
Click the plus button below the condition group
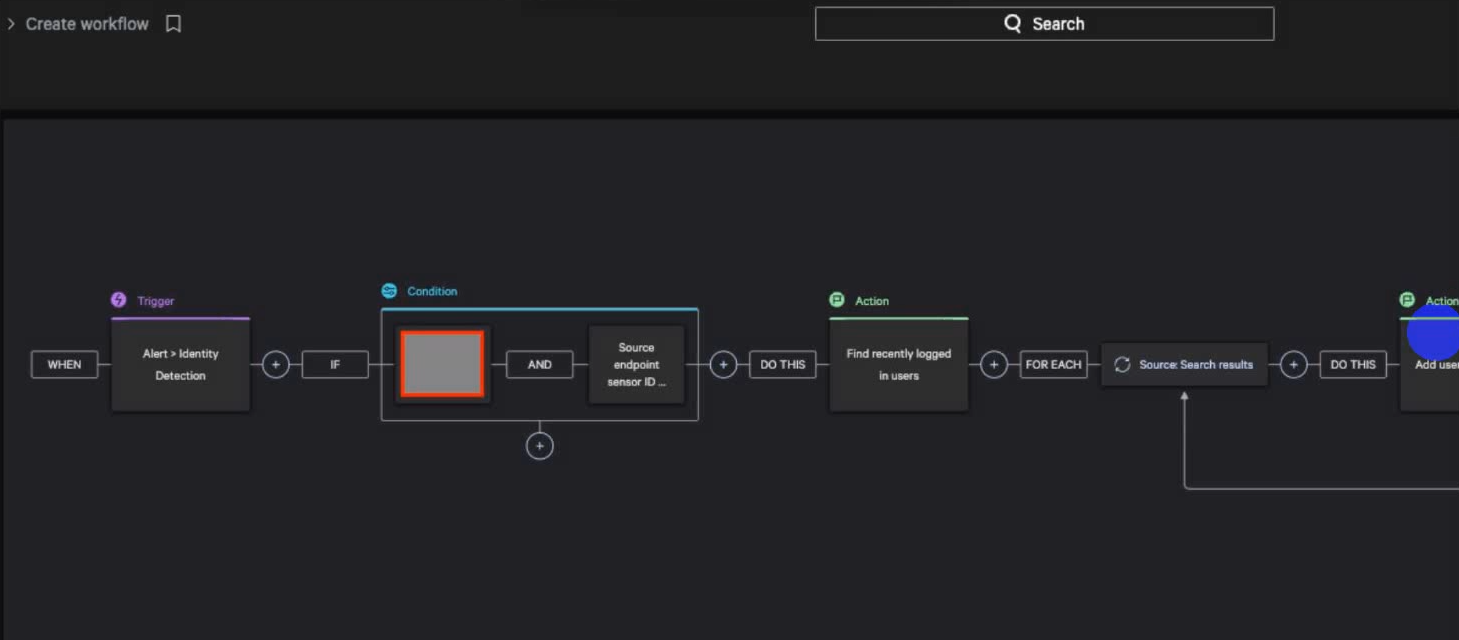point(539,446)
